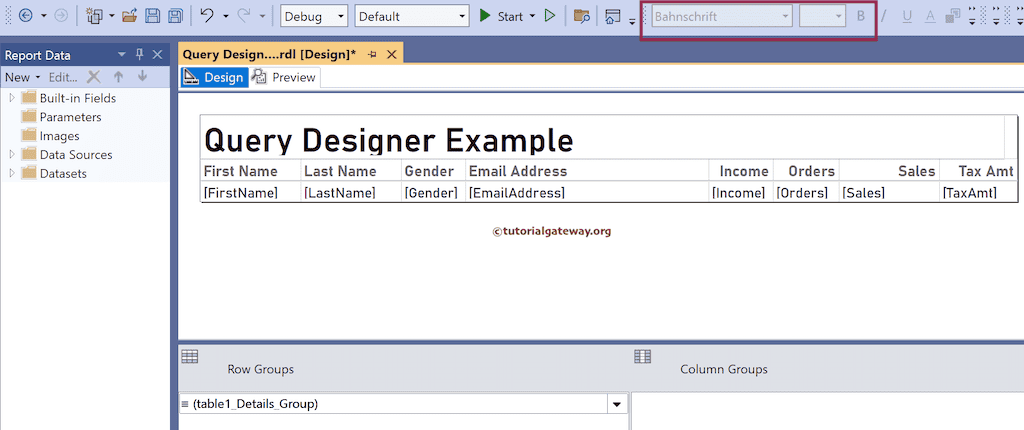Click the font foreground color icon
This screenshot has width=1024, height=430.
[x=930, y=17]
